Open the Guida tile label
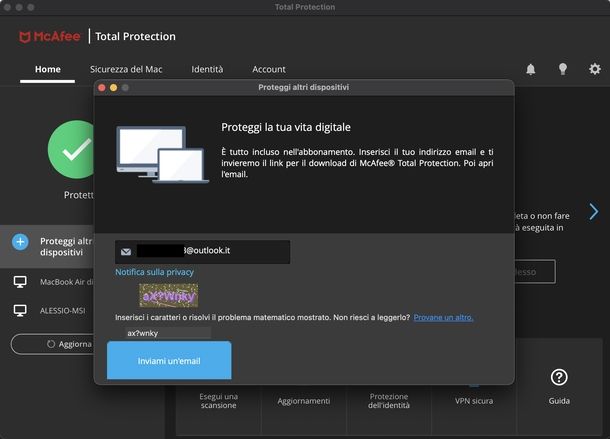Viewport: 610px width, 439px height. pos(559,401)
